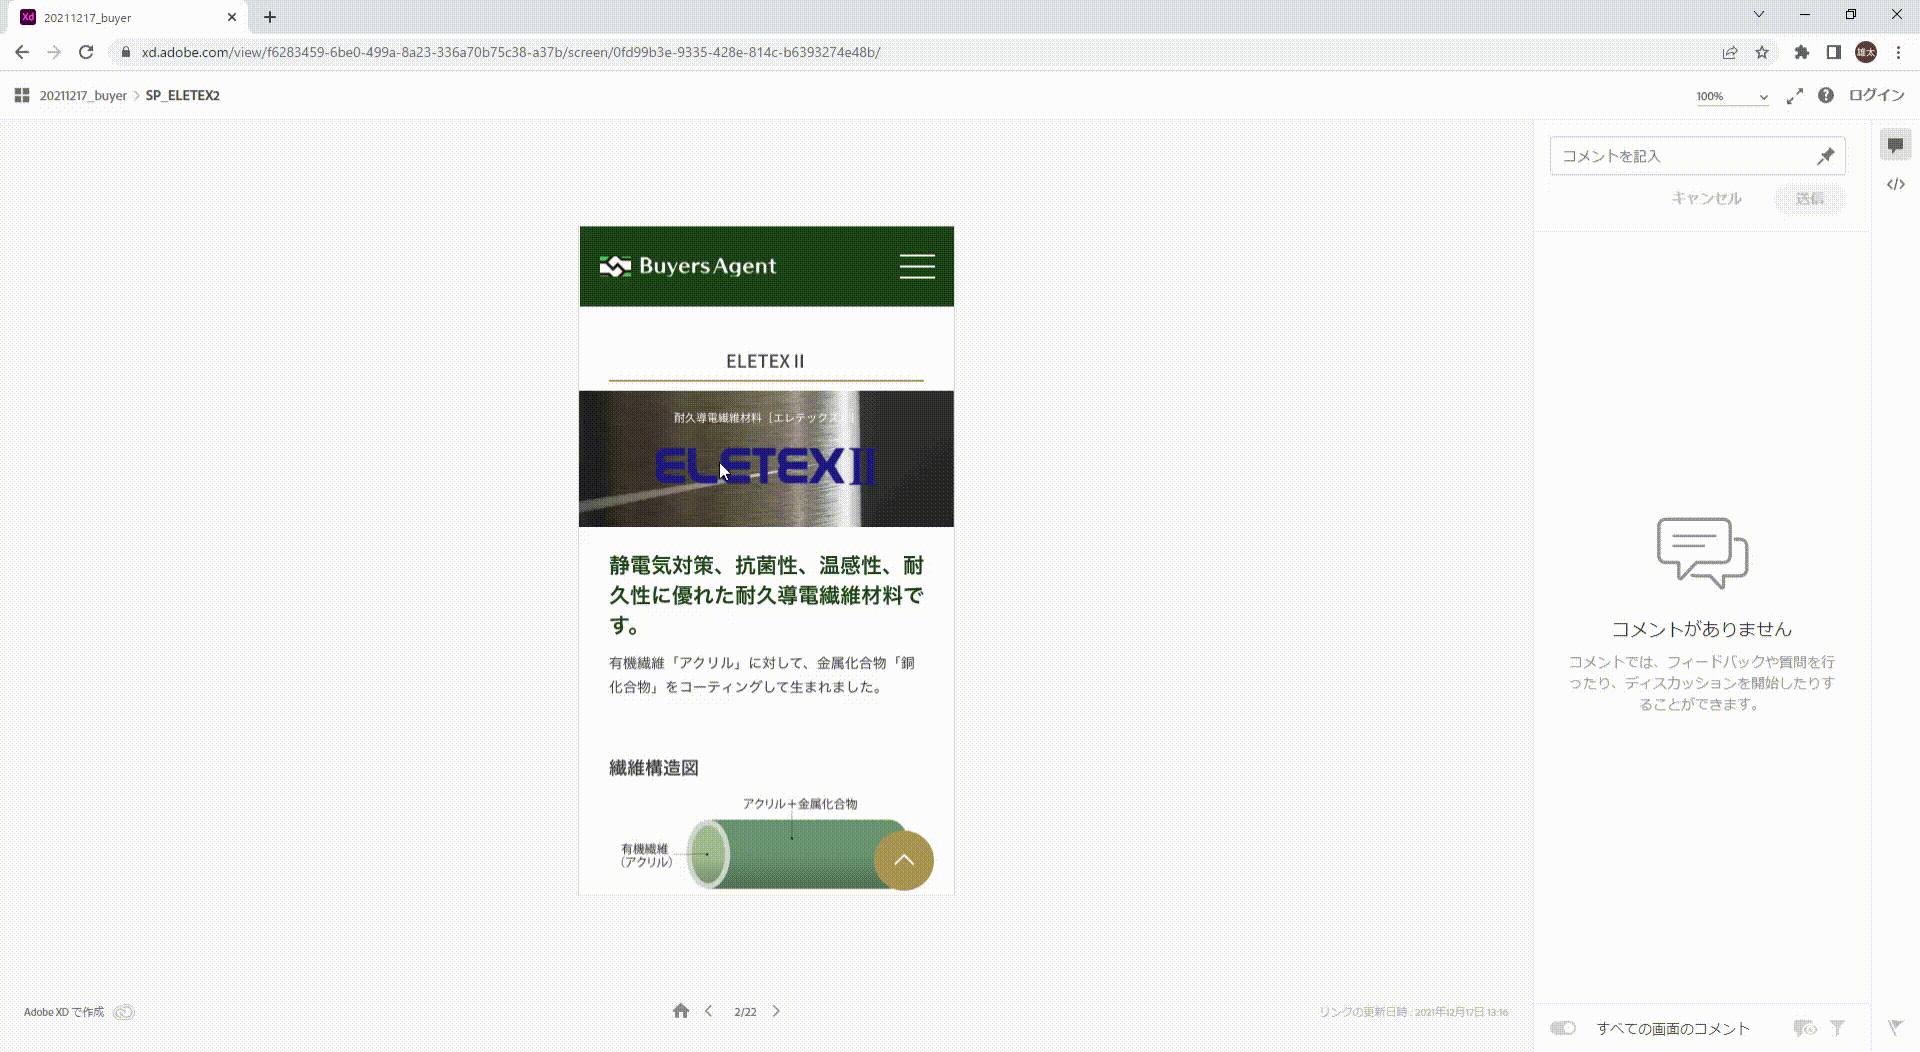Open the 100% zoom dropdown
The image size is (1920, 1052).
(x=1732, y=96)
